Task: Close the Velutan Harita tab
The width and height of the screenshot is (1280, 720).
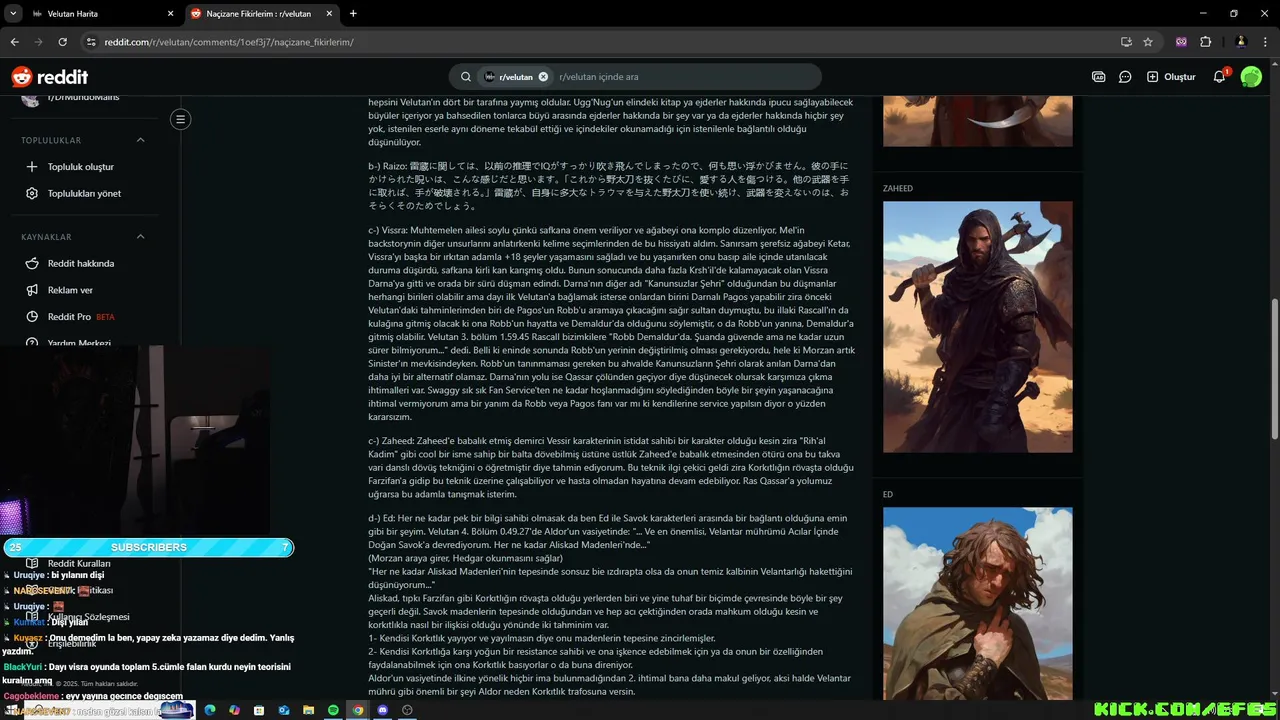Action: pyautogui.click(x=170, y=14)
